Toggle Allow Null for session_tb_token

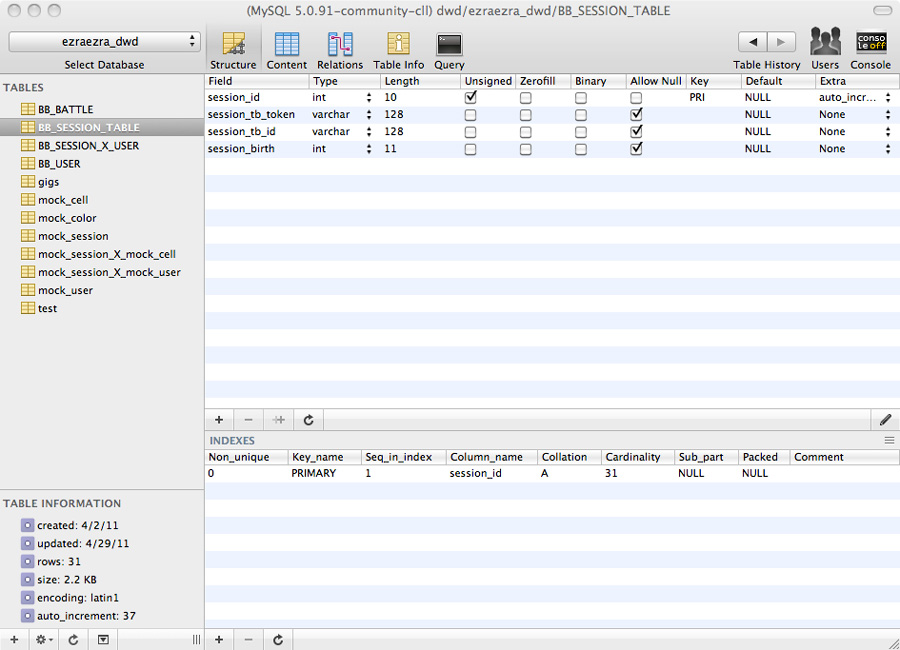[636, 115]
